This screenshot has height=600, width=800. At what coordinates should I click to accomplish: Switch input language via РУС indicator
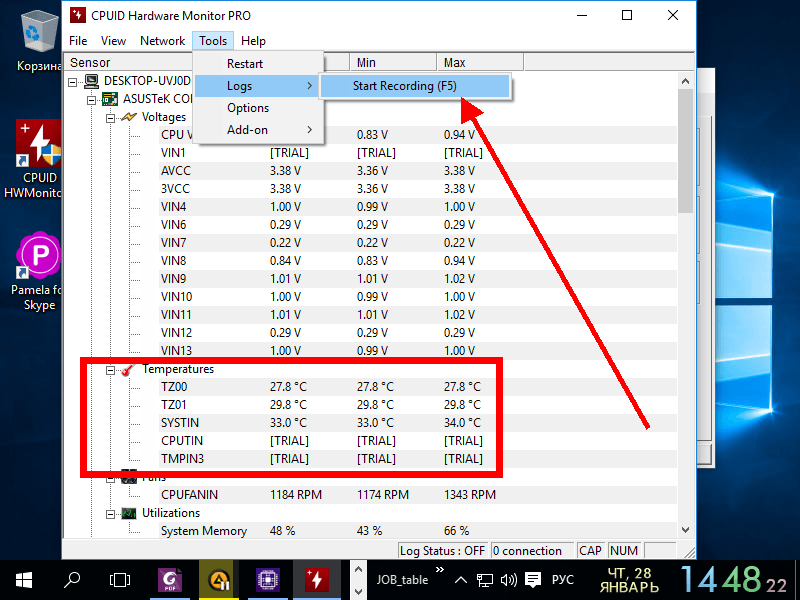(x=563, y=580)
